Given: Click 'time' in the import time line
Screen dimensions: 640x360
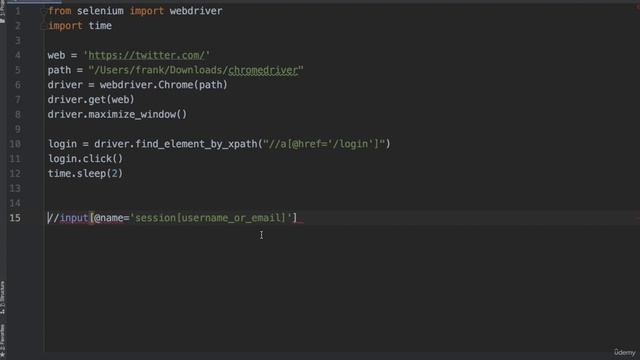Looking at the screenshot, I should 100,26.
